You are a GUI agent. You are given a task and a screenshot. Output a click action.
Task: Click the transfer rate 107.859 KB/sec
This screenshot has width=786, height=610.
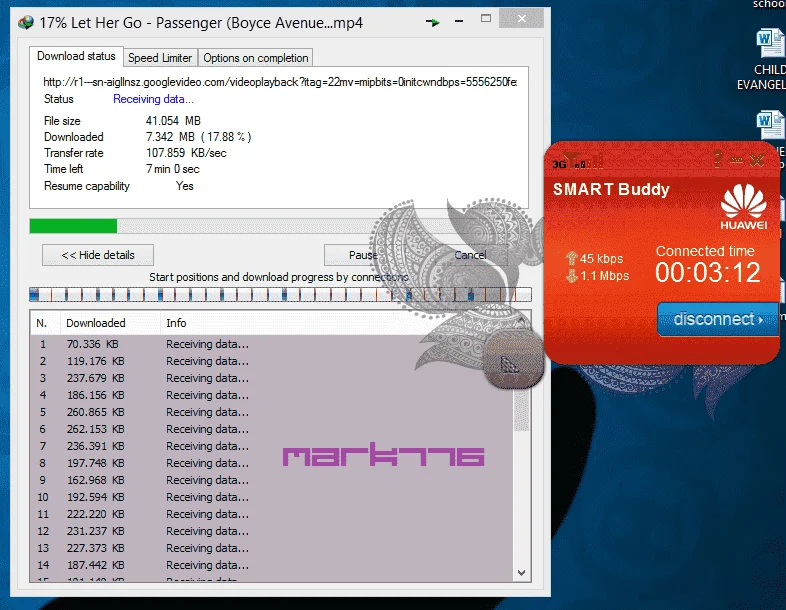pyautogui.click(x=186, y=153)
